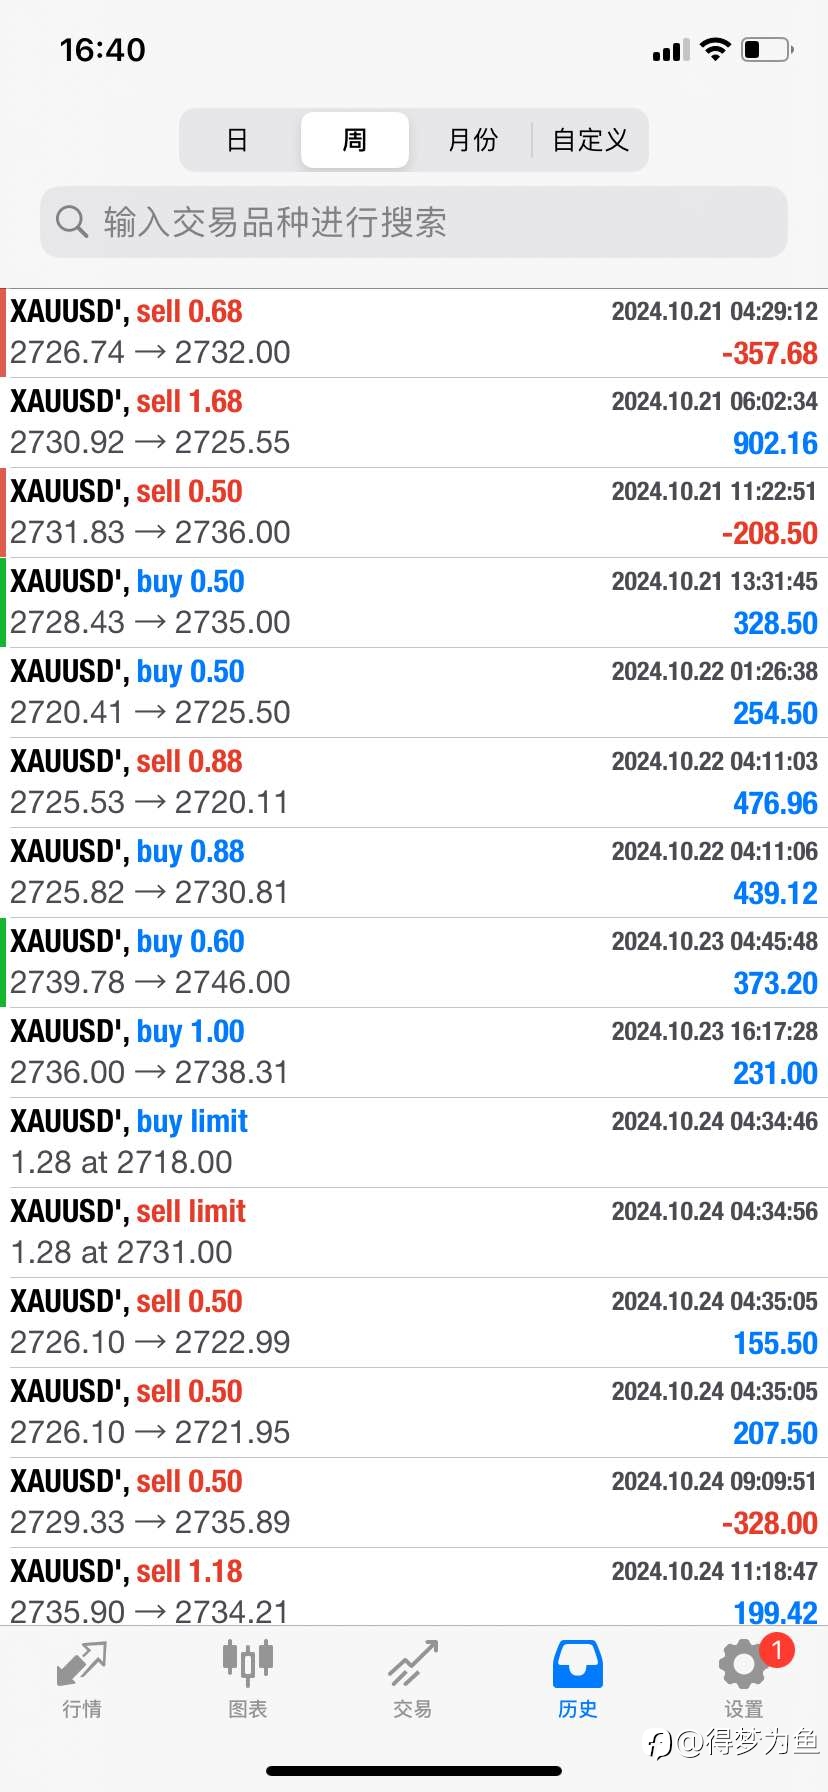This screenshot has width=828, height=1792.
Task: Open the 交易 trade icon
Action: [413, 1664]
